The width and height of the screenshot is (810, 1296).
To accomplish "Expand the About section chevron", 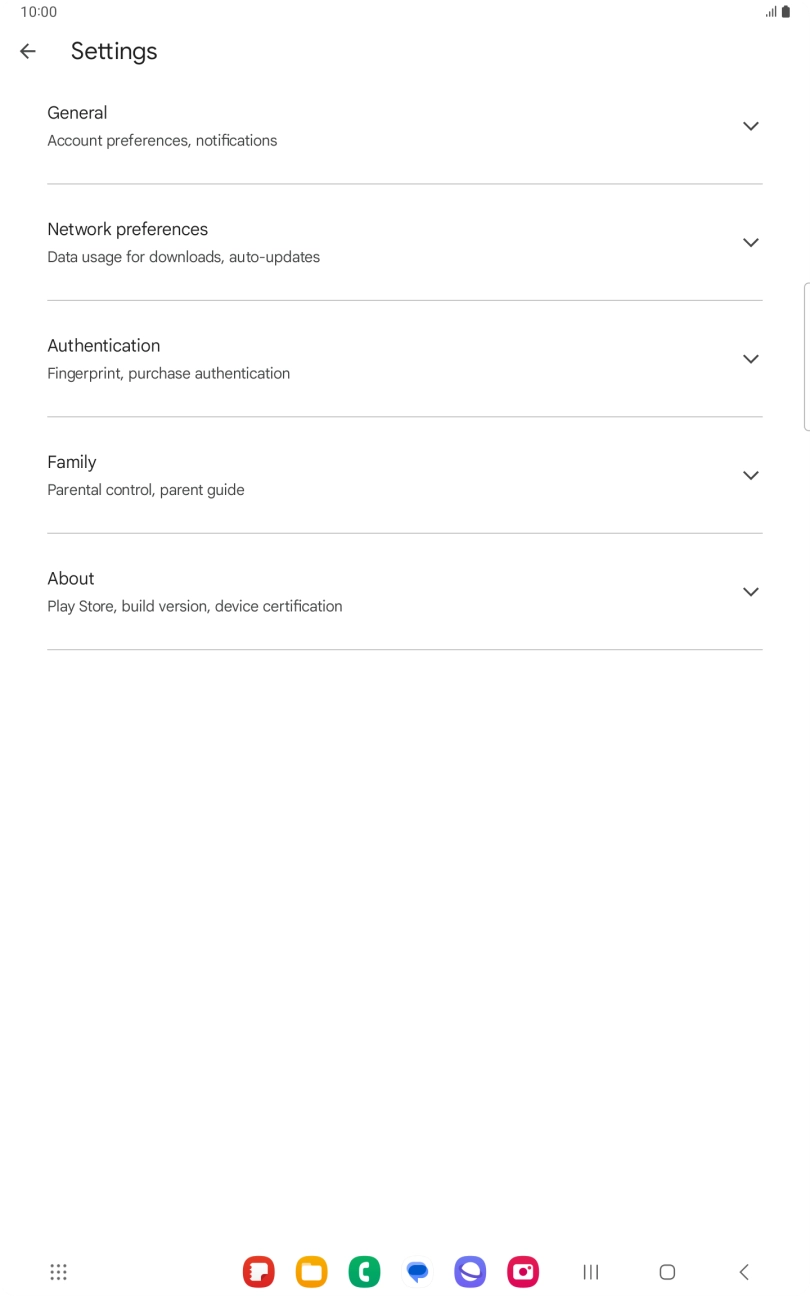I will [x=751, y=592].
